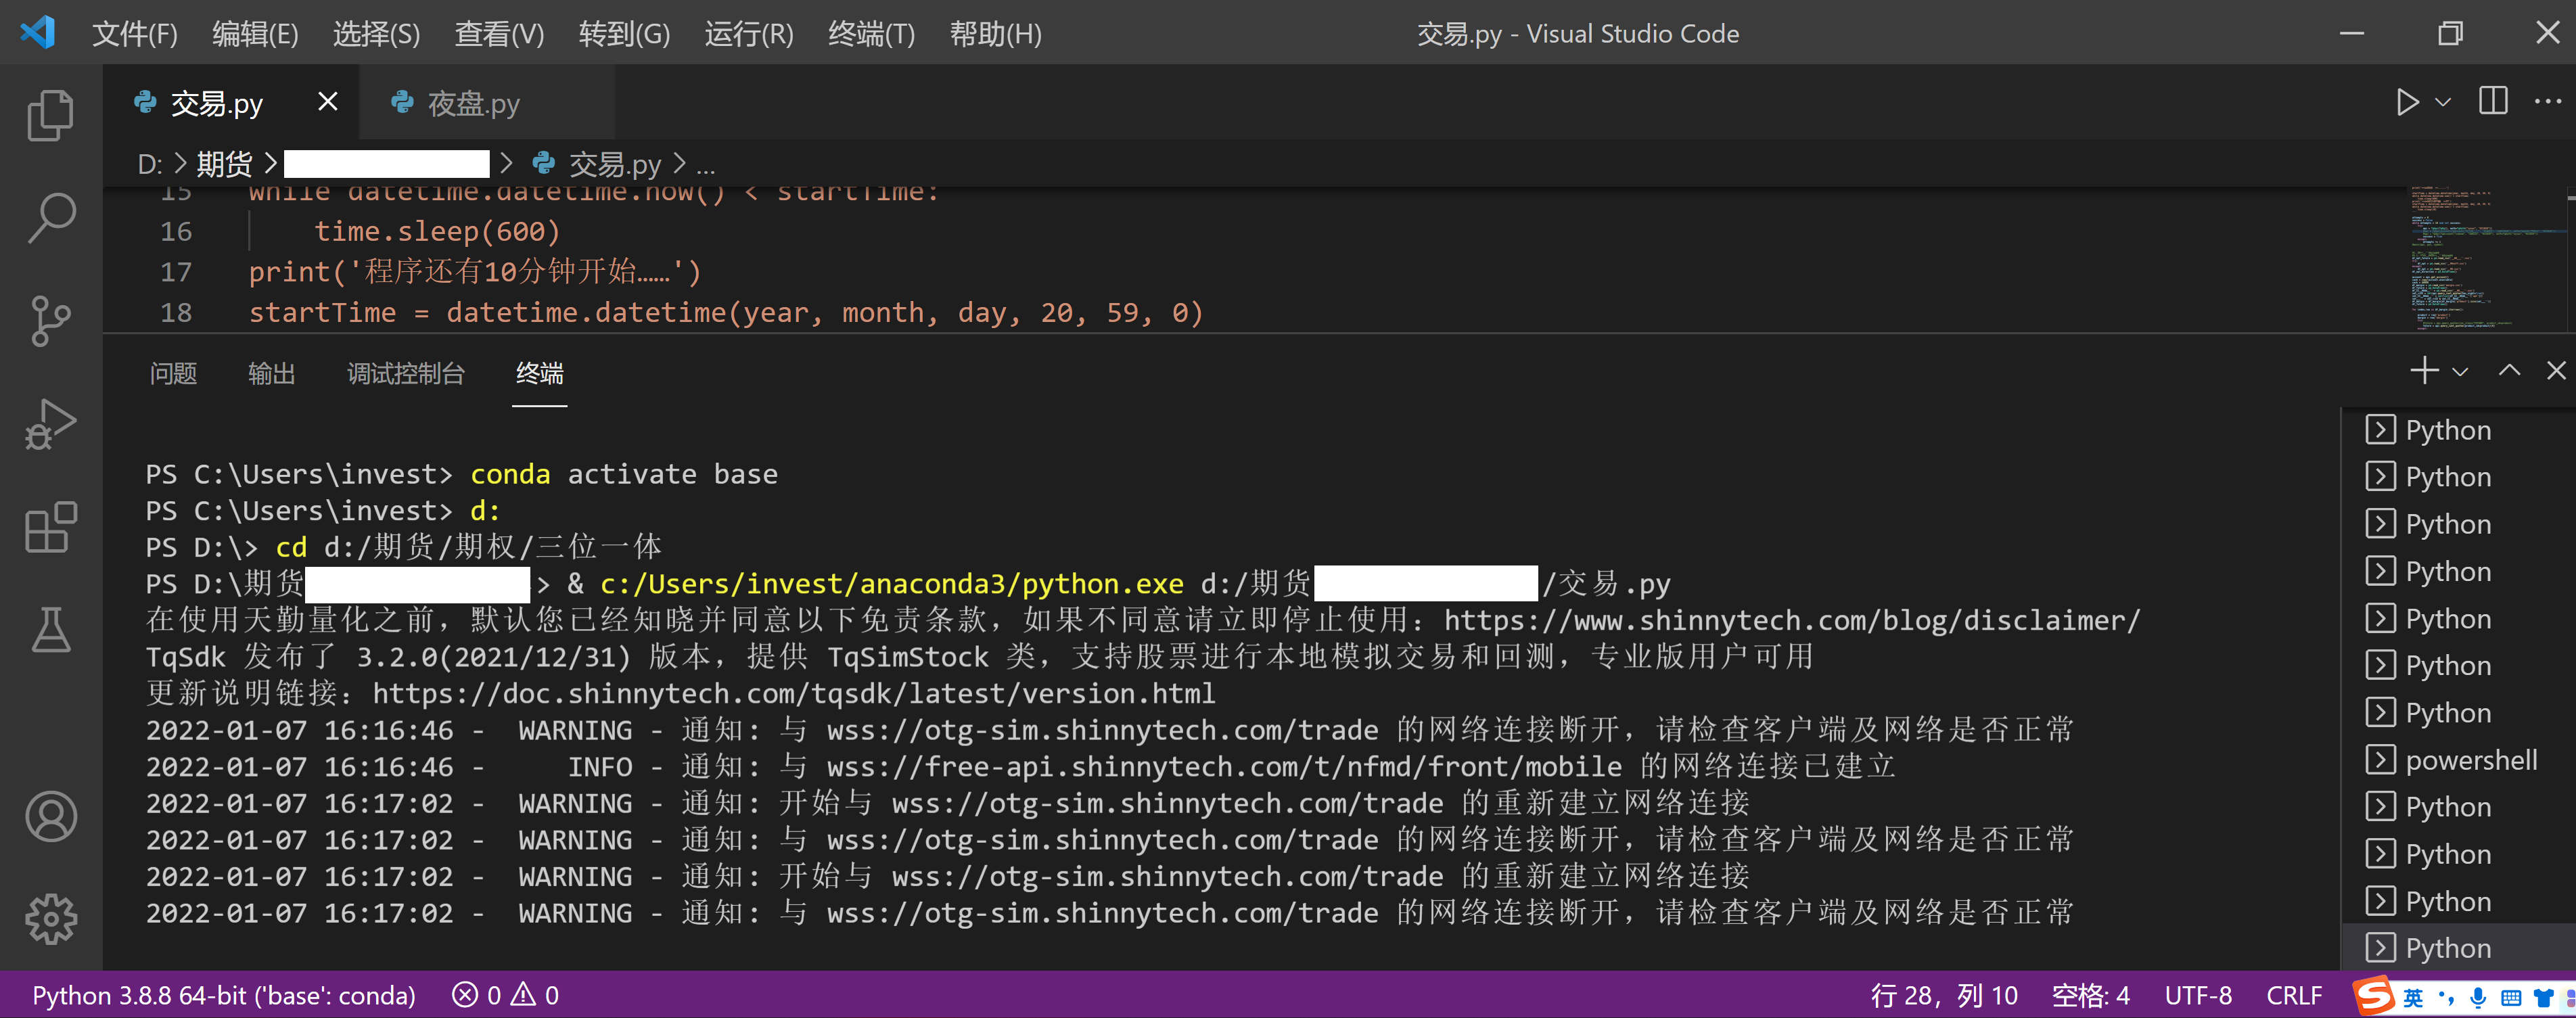Click the Sogou input method S icon
This screenshot has height=1018, width=2576.
(2374, 996)
